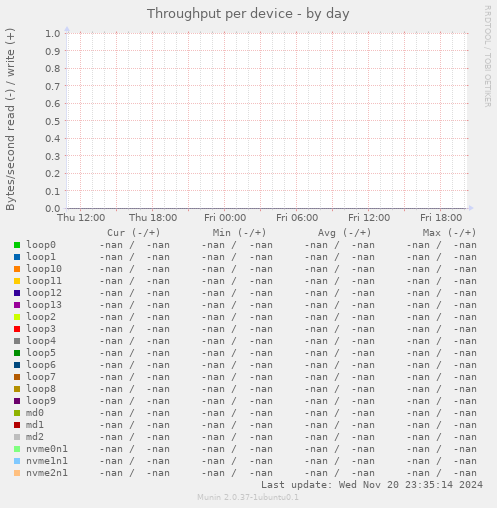
Task: Click the loop2 lime color swatch
Action: 17,317
